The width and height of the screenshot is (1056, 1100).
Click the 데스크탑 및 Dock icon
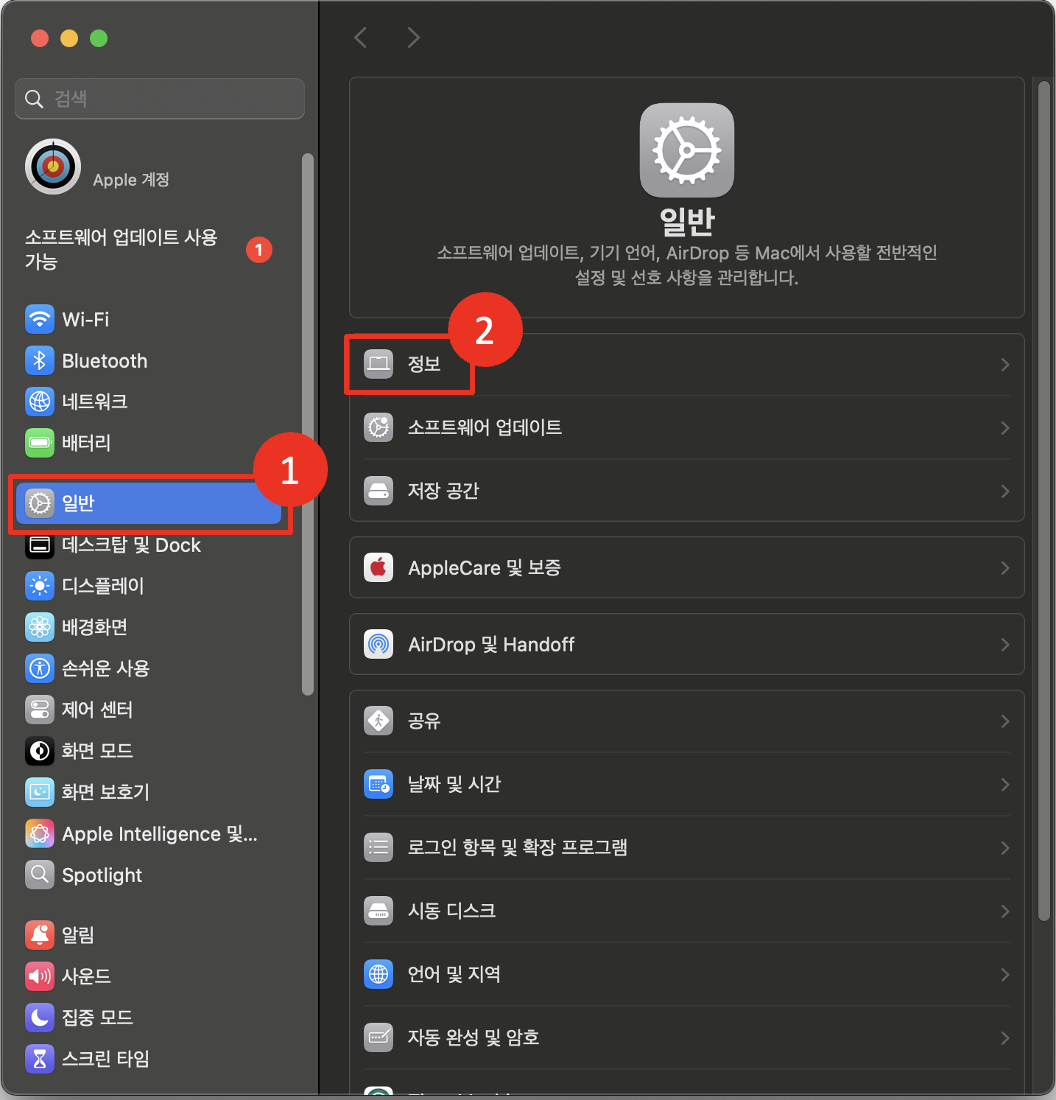tap(39, 545)
